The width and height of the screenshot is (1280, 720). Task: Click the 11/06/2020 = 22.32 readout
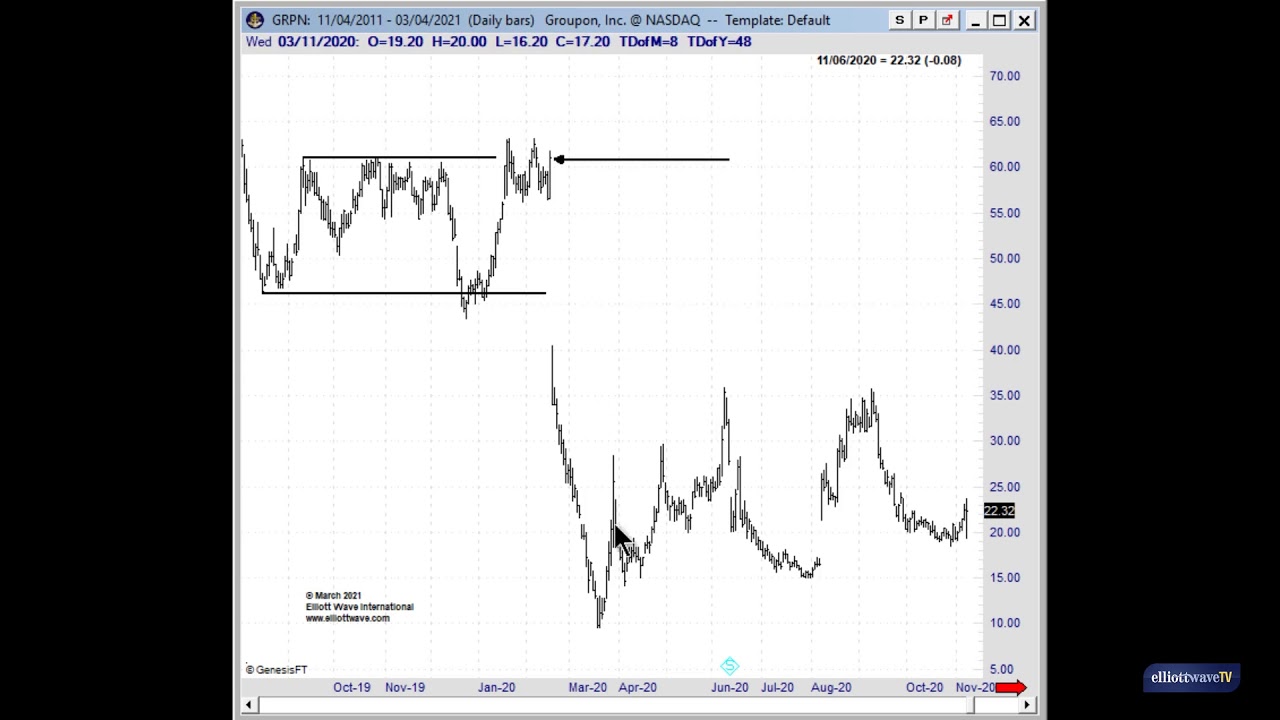[889, 60]
